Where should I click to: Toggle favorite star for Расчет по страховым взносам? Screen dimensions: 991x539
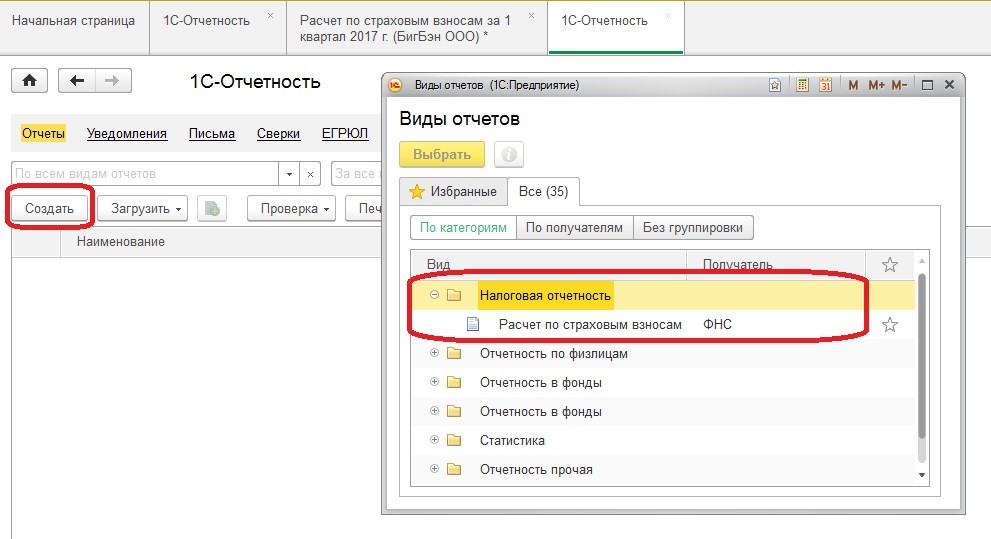(890, 325)
